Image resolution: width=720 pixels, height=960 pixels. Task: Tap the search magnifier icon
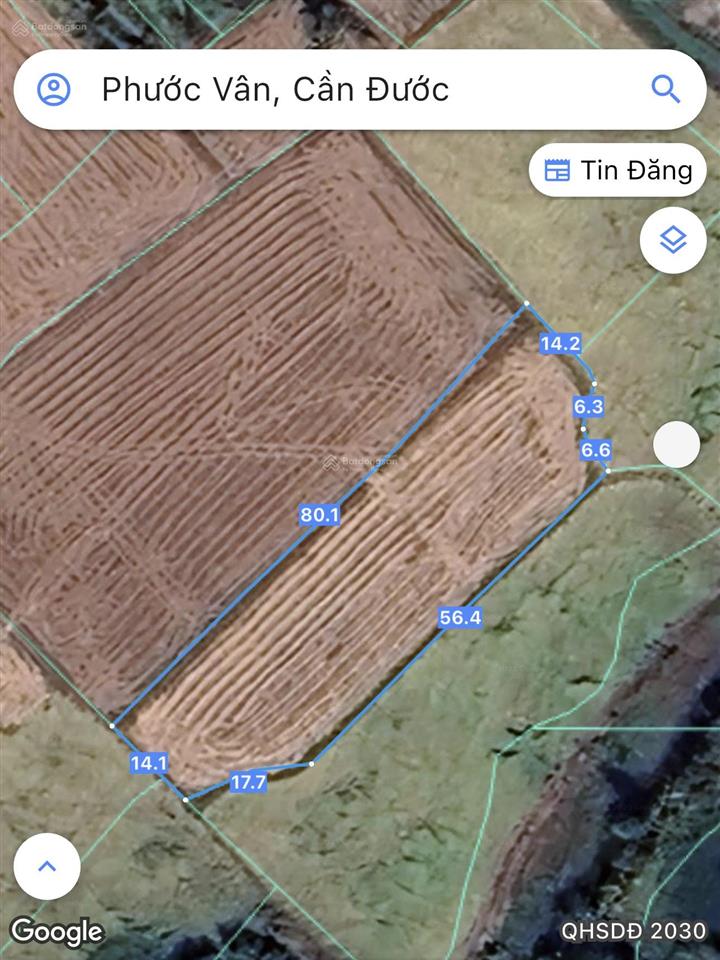pyautogui.click(x=666, y=89)
